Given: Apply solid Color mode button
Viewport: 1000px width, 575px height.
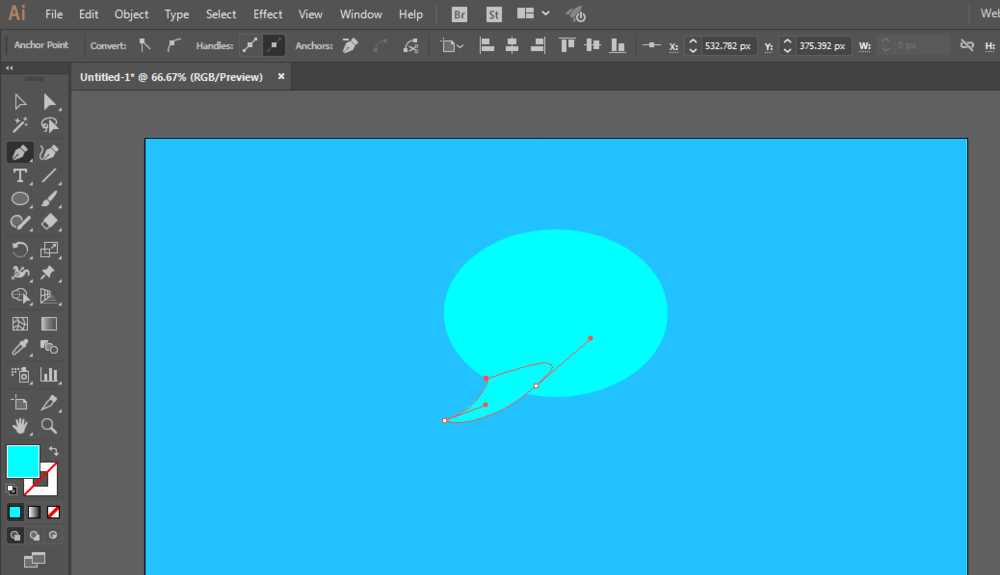Looking at the screenshot, I should tap(15, 513).
